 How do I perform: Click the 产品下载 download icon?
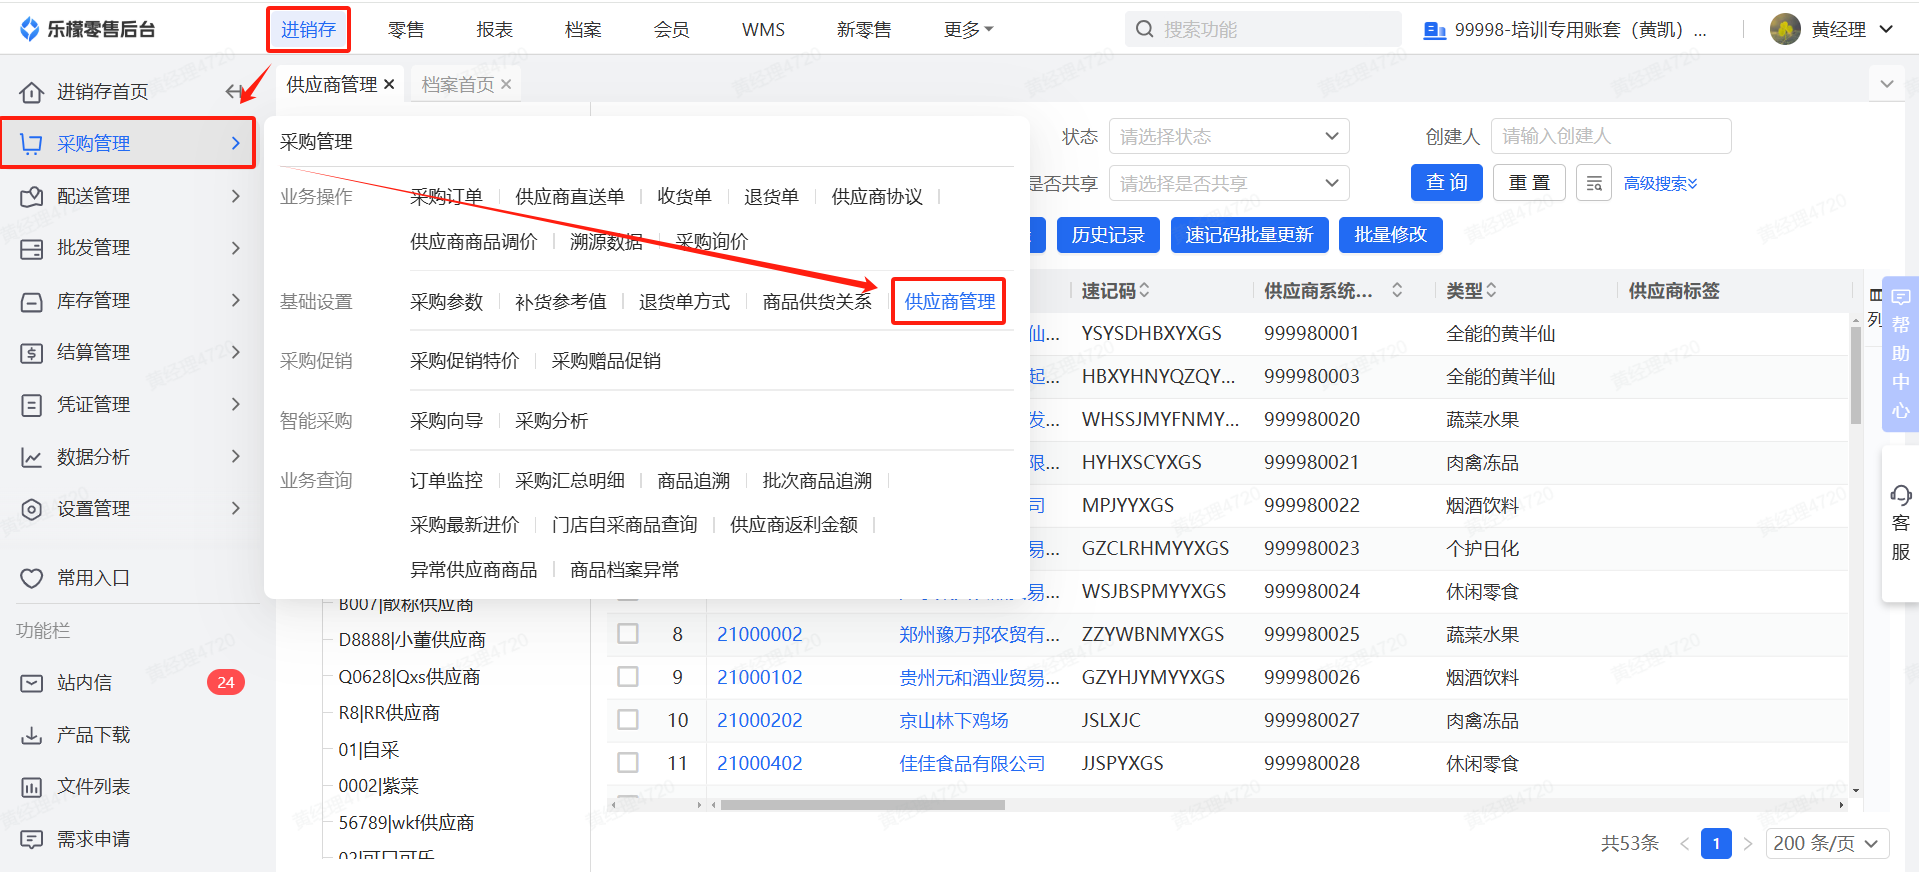(x=32, y=735)
